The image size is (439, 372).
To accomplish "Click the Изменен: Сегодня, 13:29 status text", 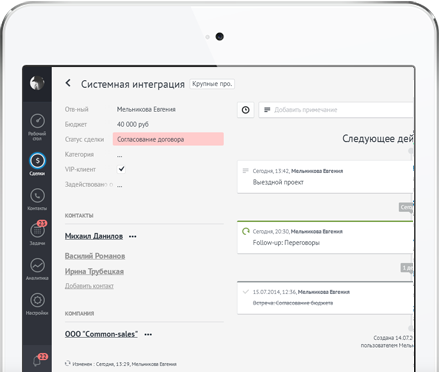I will 124,364.
